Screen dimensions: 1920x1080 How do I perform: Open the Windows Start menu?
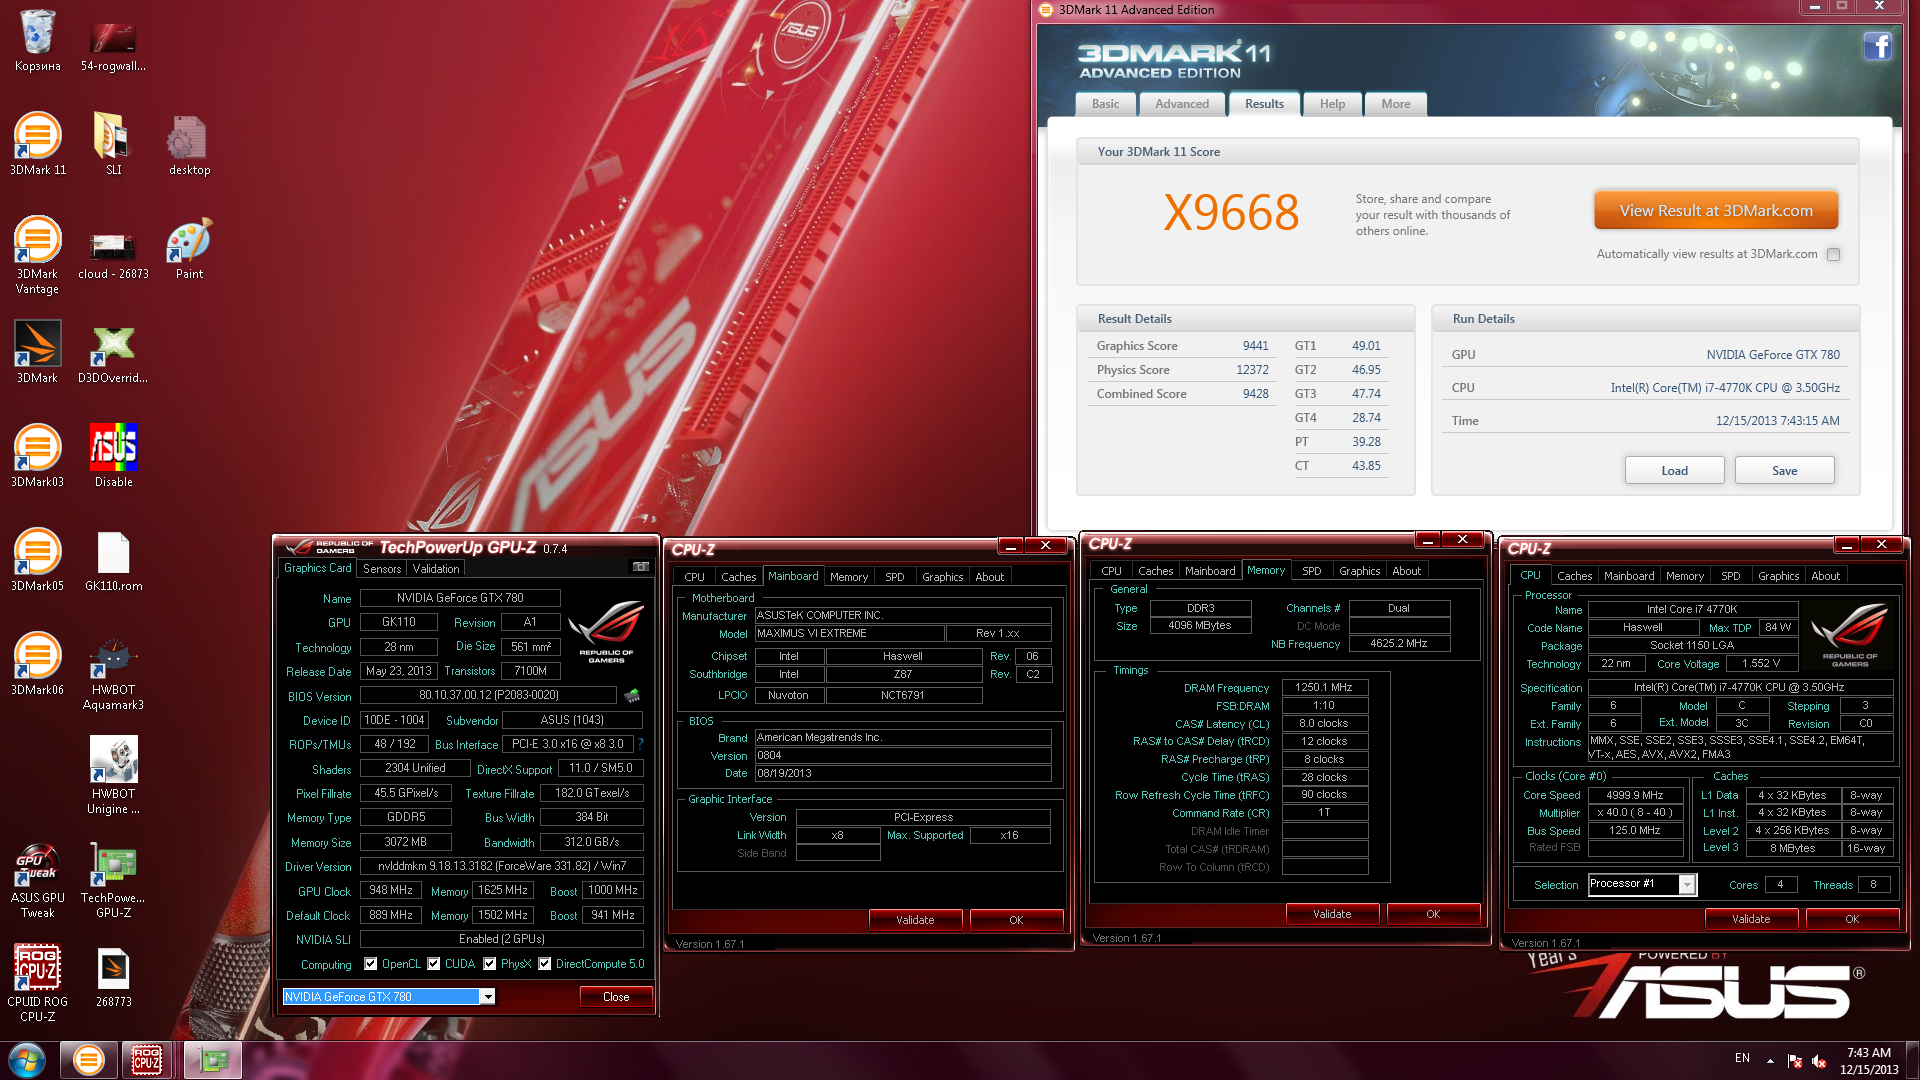pyautogui.click(x=27, y=1059)
